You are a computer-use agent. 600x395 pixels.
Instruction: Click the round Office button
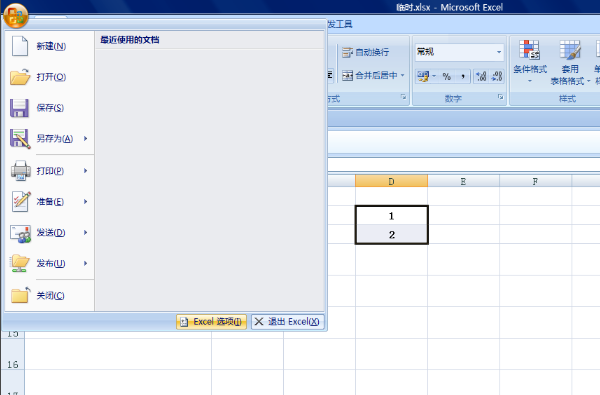click(x=16, y=16)
